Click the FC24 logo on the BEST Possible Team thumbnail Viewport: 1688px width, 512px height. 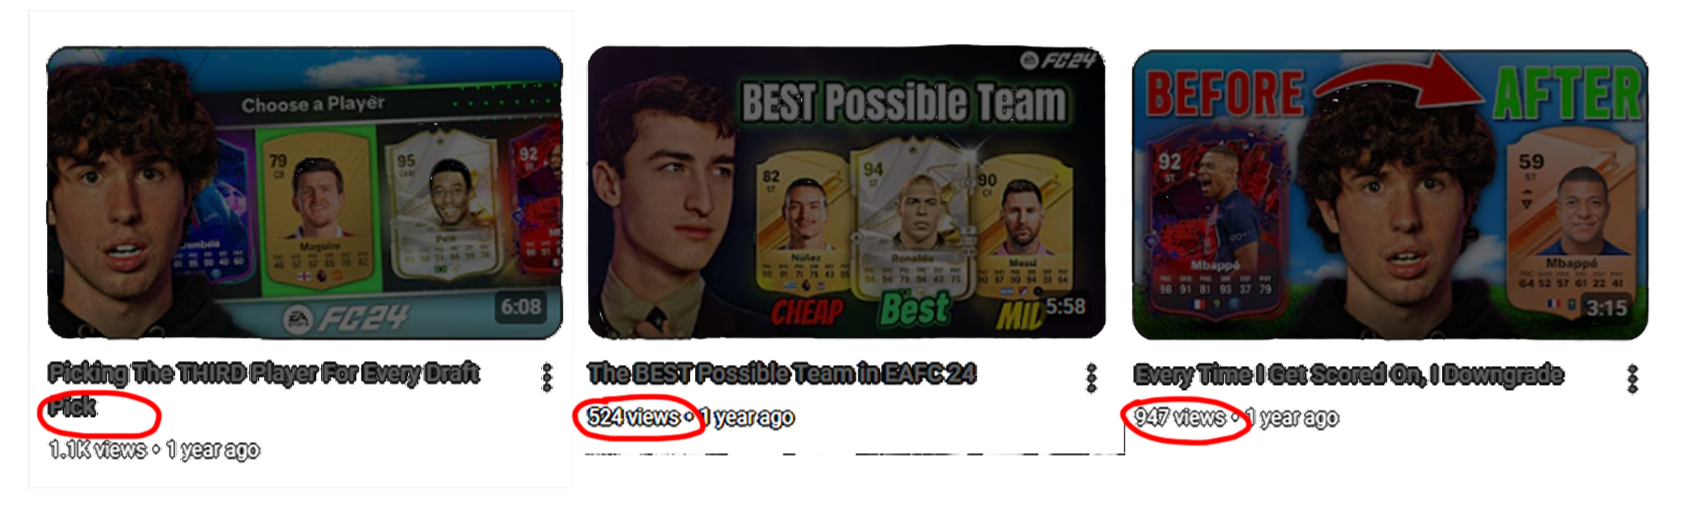point(1057,61)
